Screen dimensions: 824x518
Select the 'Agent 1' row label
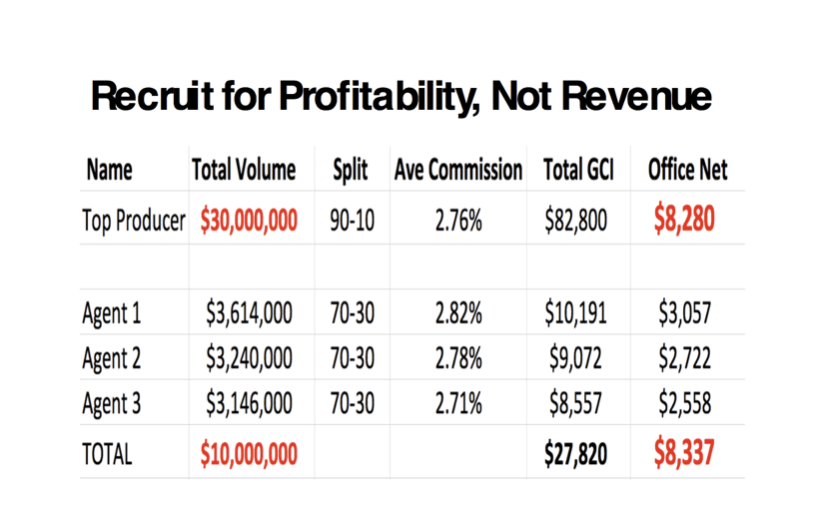111,314
